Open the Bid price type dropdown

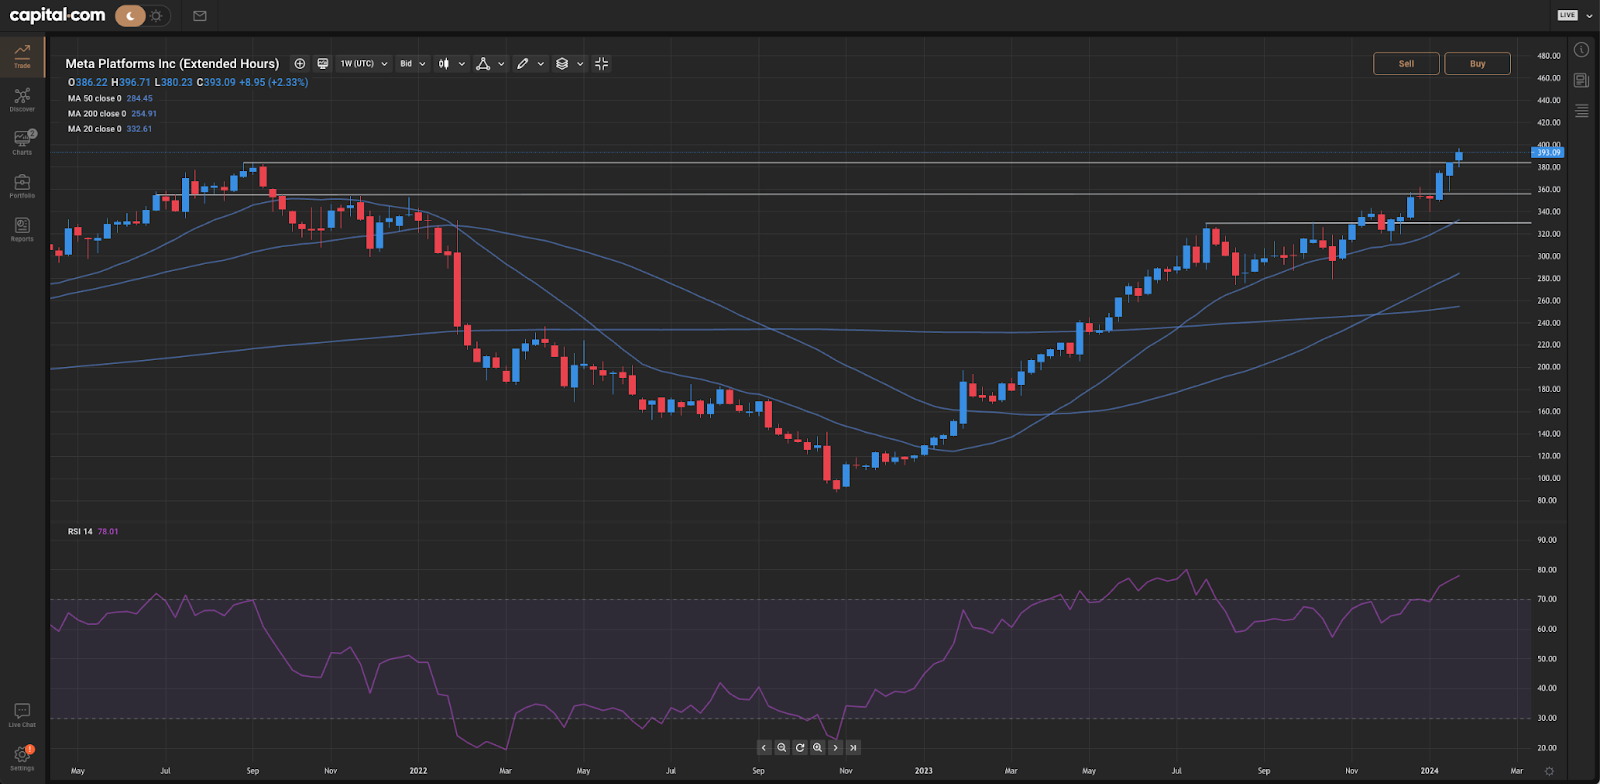click(413, 63)
